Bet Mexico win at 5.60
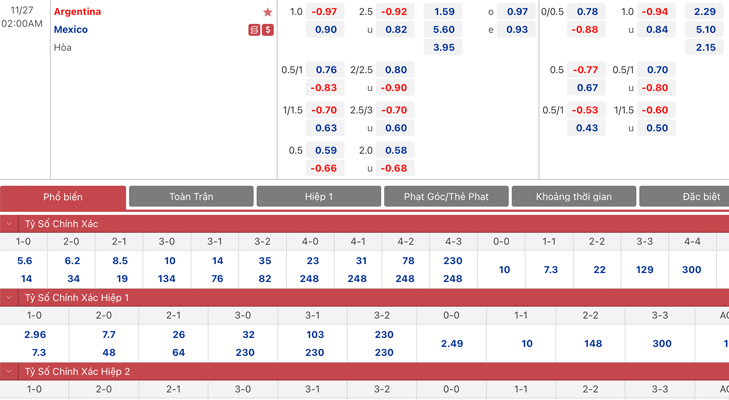 (x=444, y=30)
